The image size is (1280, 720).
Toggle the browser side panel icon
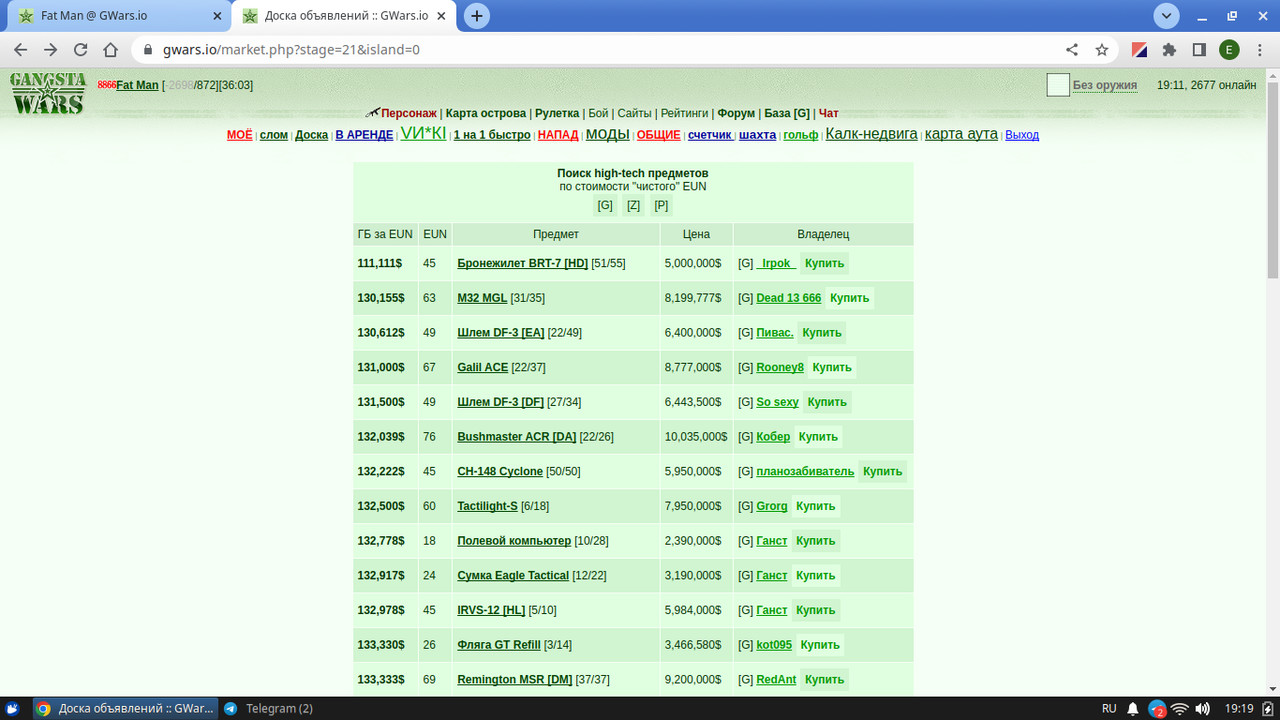[1199, 49]
